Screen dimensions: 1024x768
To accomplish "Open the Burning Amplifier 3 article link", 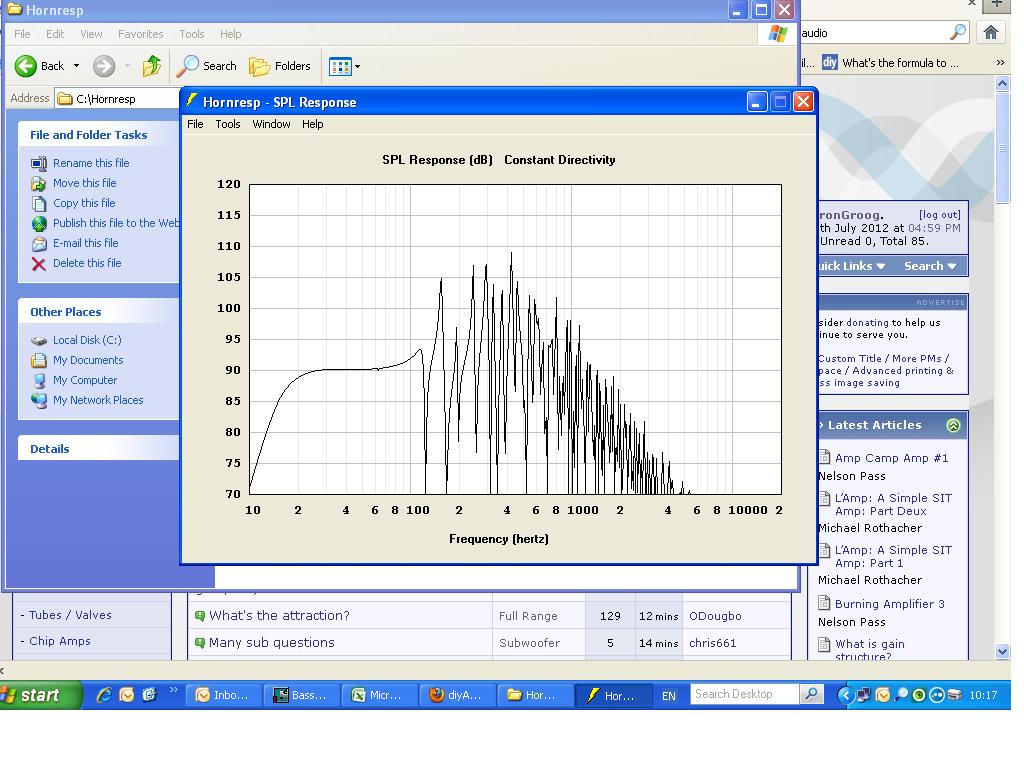I will [889, 604].
